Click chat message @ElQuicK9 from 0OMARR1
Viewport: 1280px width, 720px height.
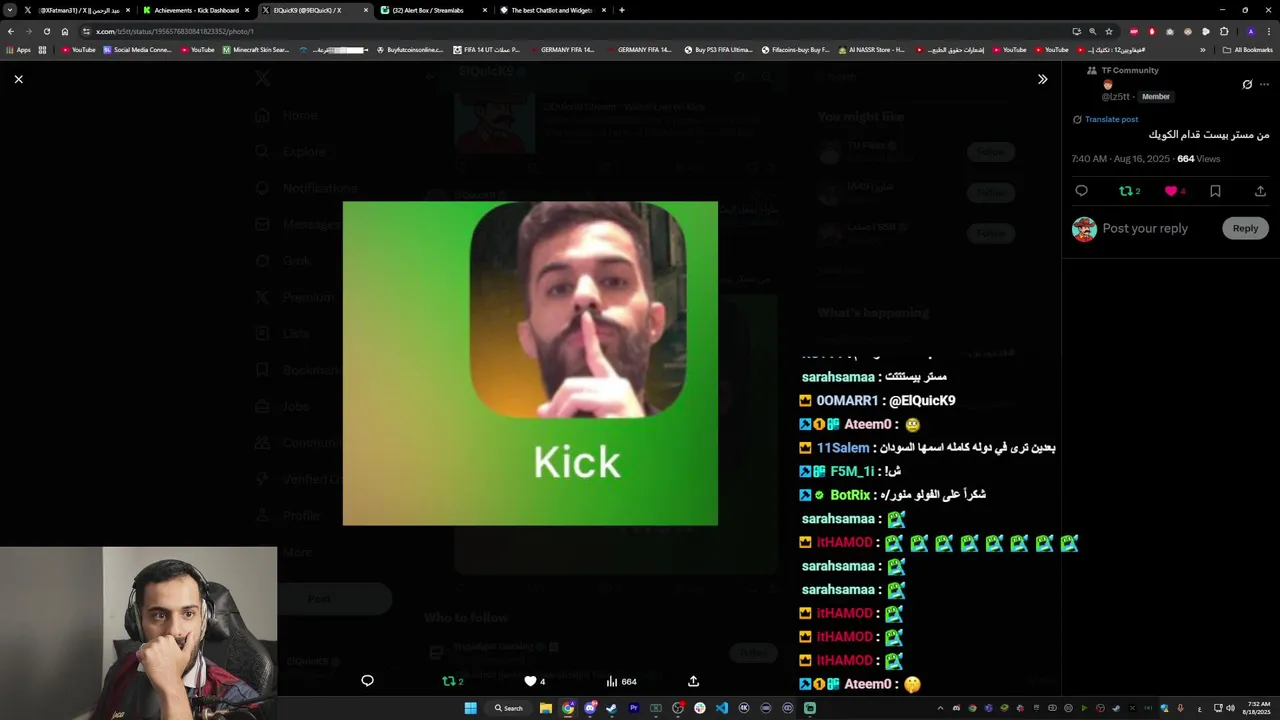point(921,400)
